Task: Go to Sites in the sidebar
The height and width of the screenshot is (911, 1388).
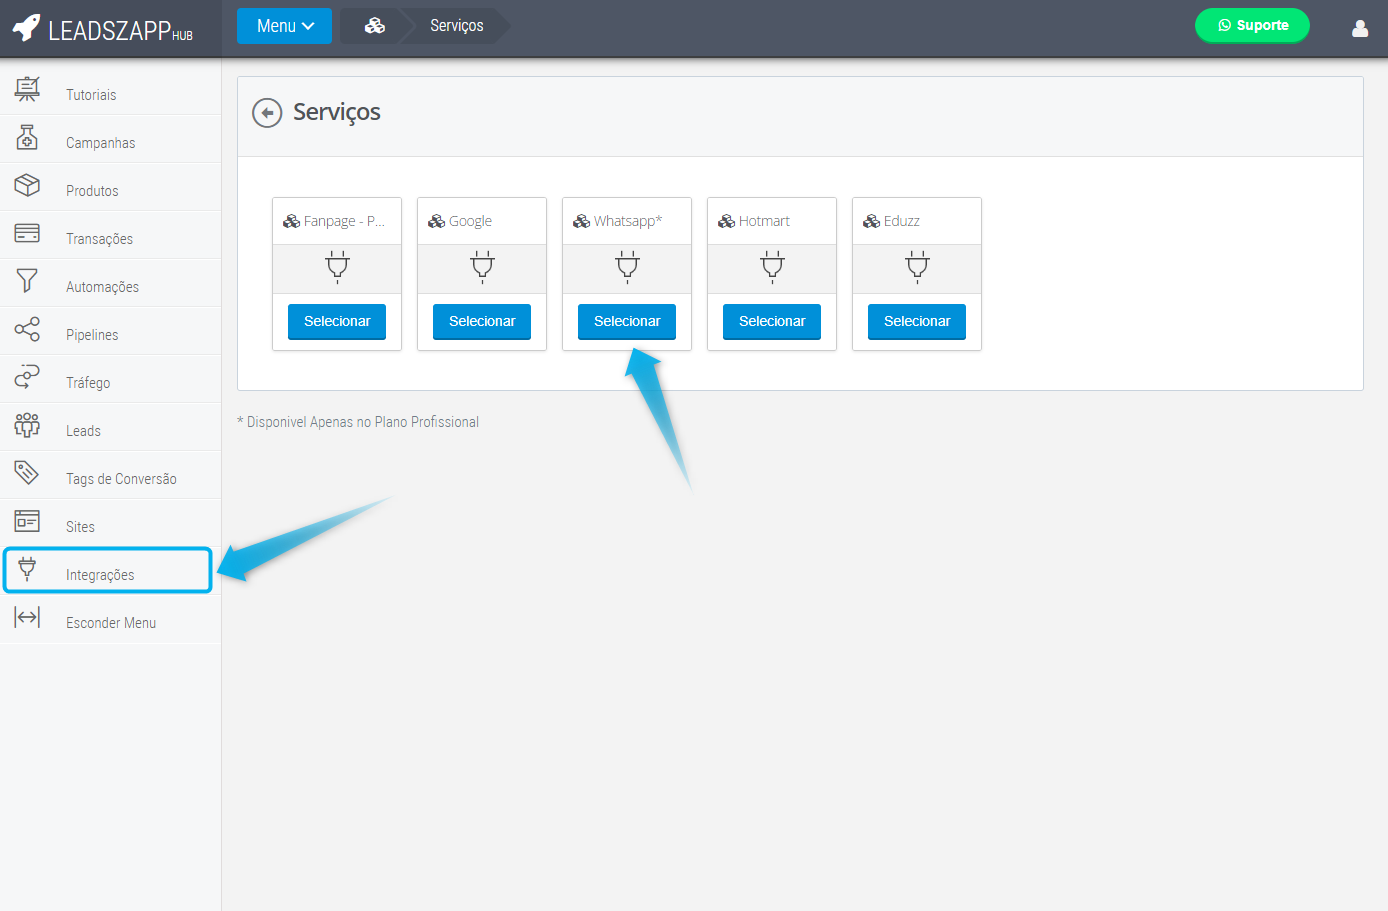Action: pyautogui.click(x=80, y=527)
